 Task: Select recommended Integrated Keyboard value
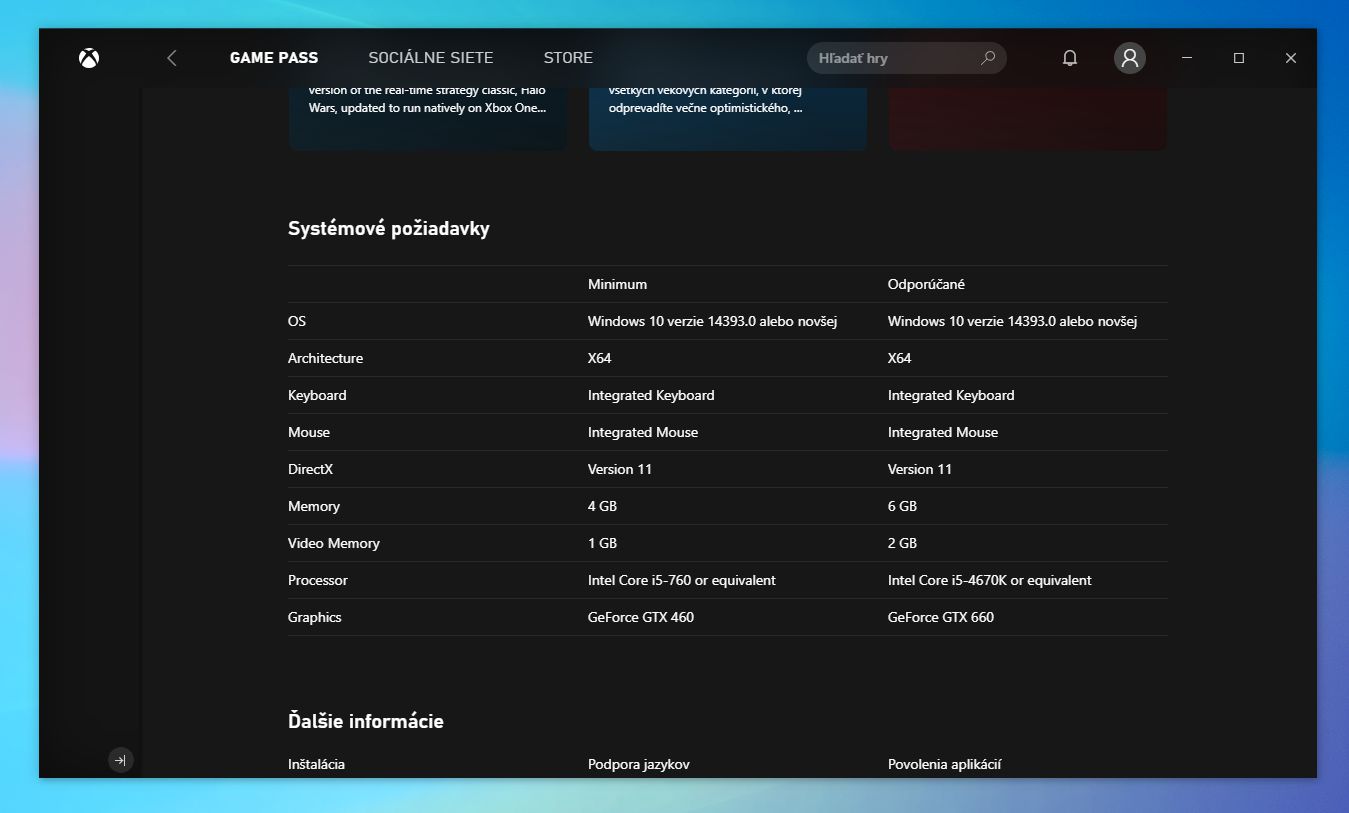pos(951,395)
